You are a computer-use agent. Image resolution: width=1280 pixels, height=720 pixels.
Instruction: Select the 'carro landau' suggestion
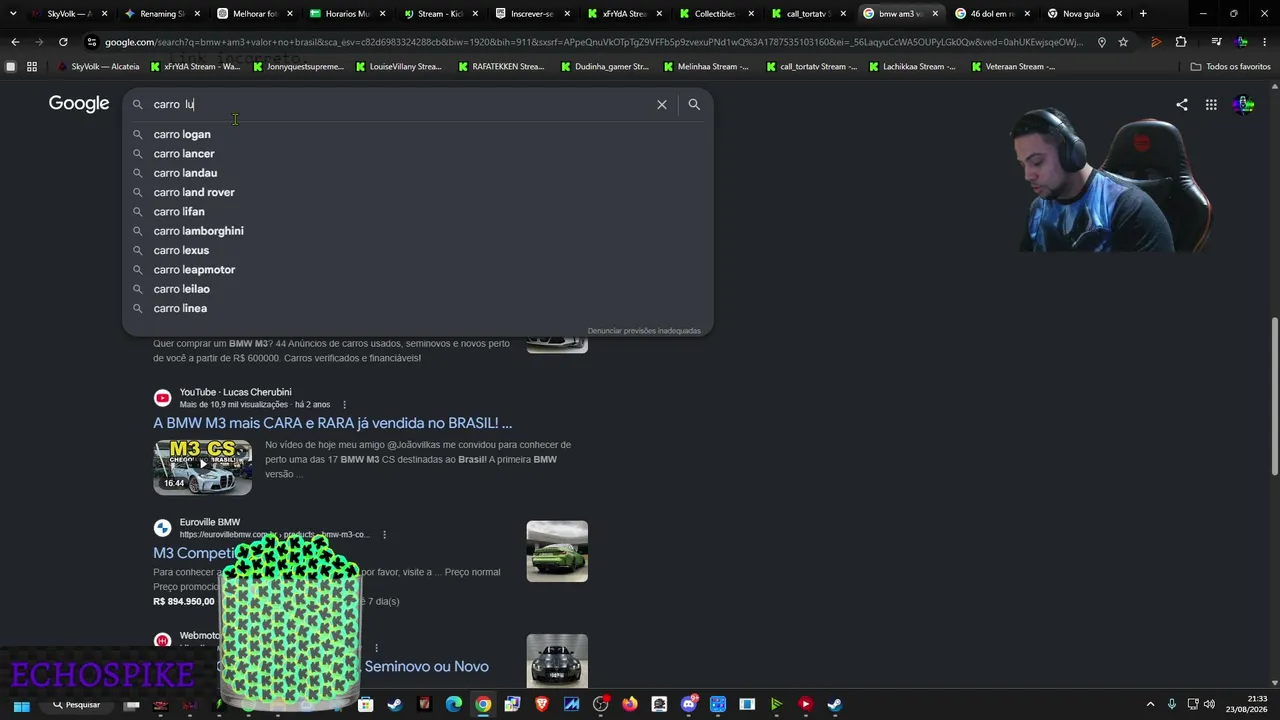pos(417,173)
